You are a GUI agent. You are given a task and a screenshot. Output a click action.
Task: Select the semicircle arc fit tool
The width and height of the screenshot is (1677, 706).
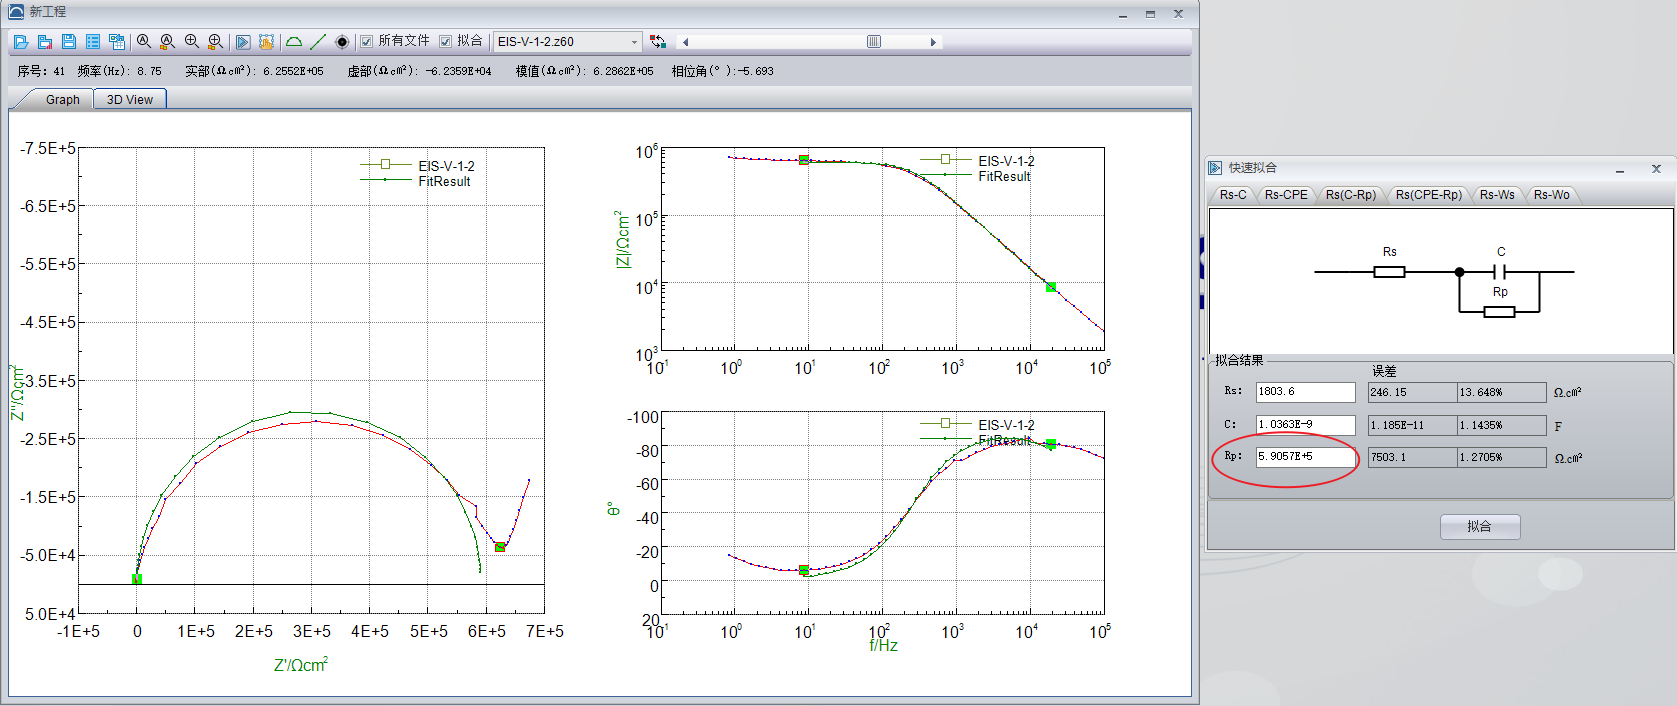click(294, 42)
